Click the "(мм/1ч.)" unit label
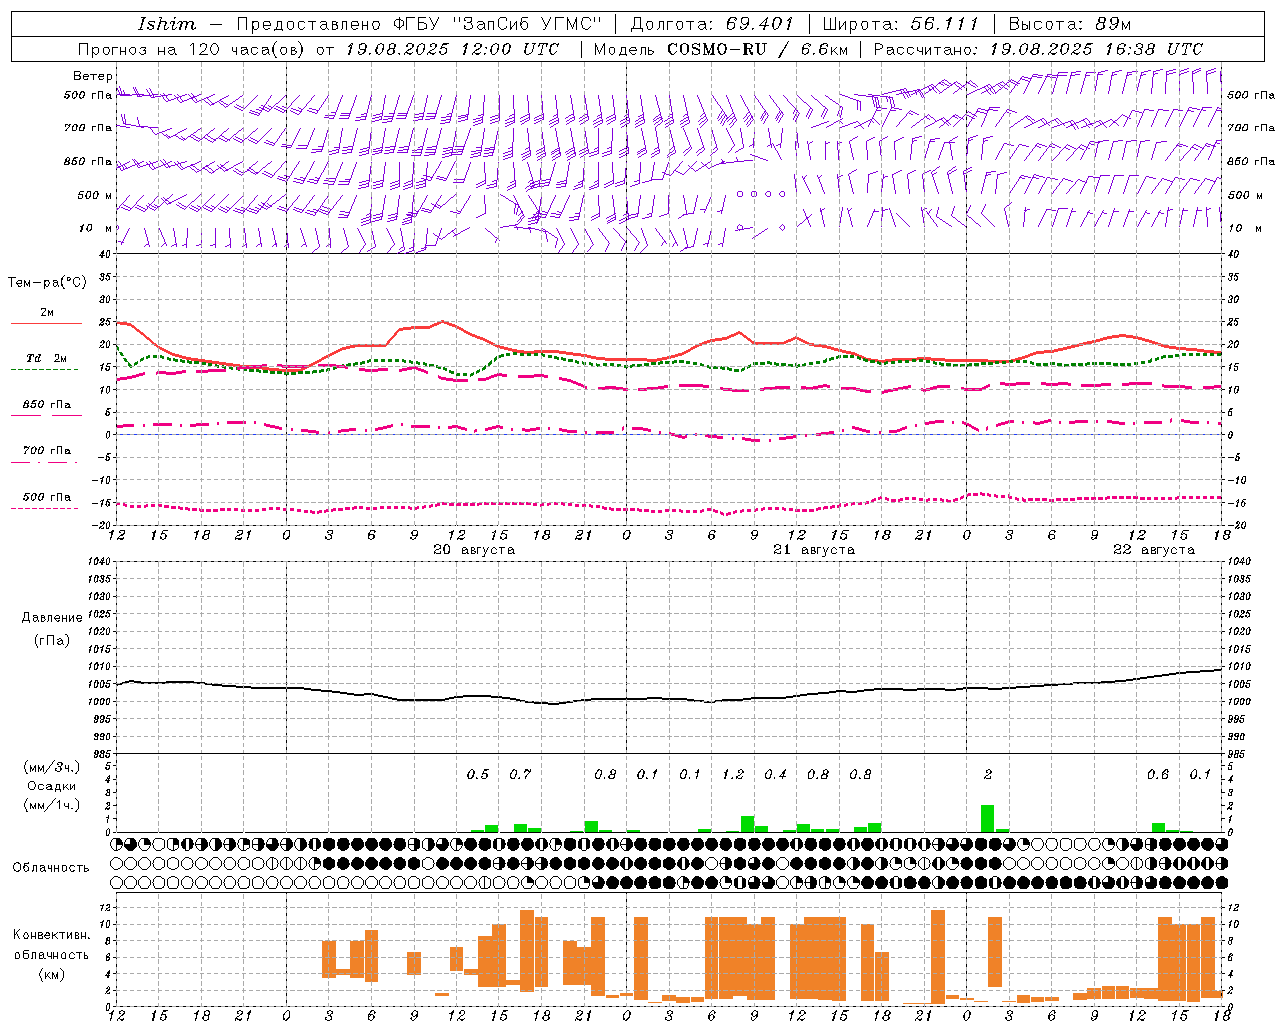The image size is (1280, 1024). click(x=52, y=805)
